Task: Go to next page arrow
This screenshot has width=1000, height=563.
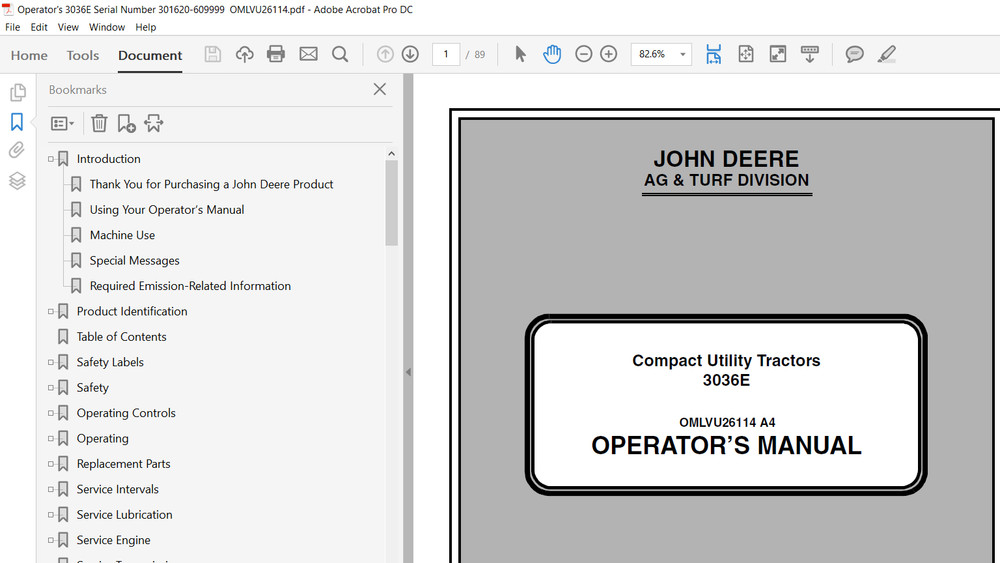Action: coord(410,54)
